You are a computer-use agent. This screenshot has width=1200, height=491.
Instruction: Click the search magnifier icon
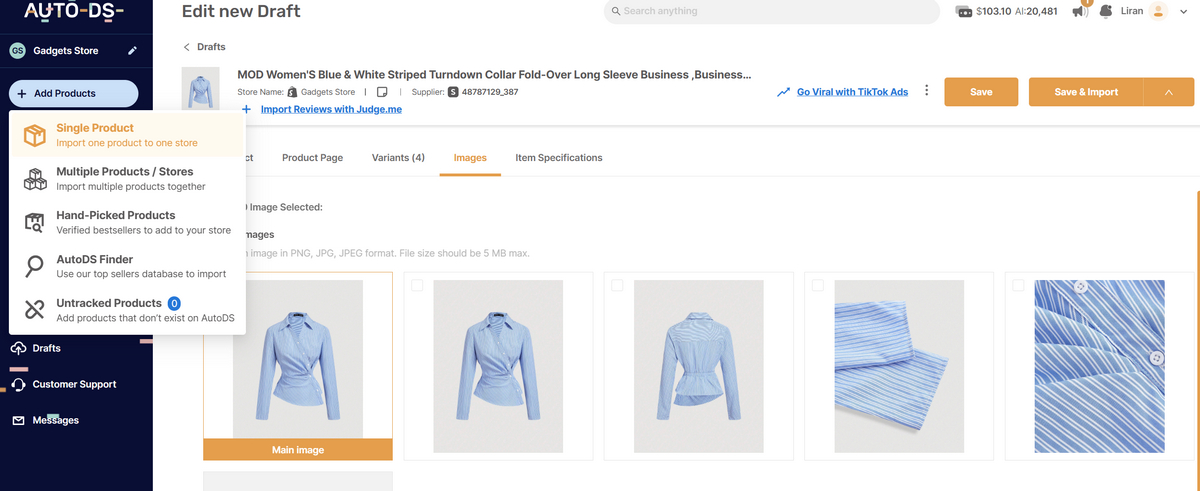click(614, 11)
